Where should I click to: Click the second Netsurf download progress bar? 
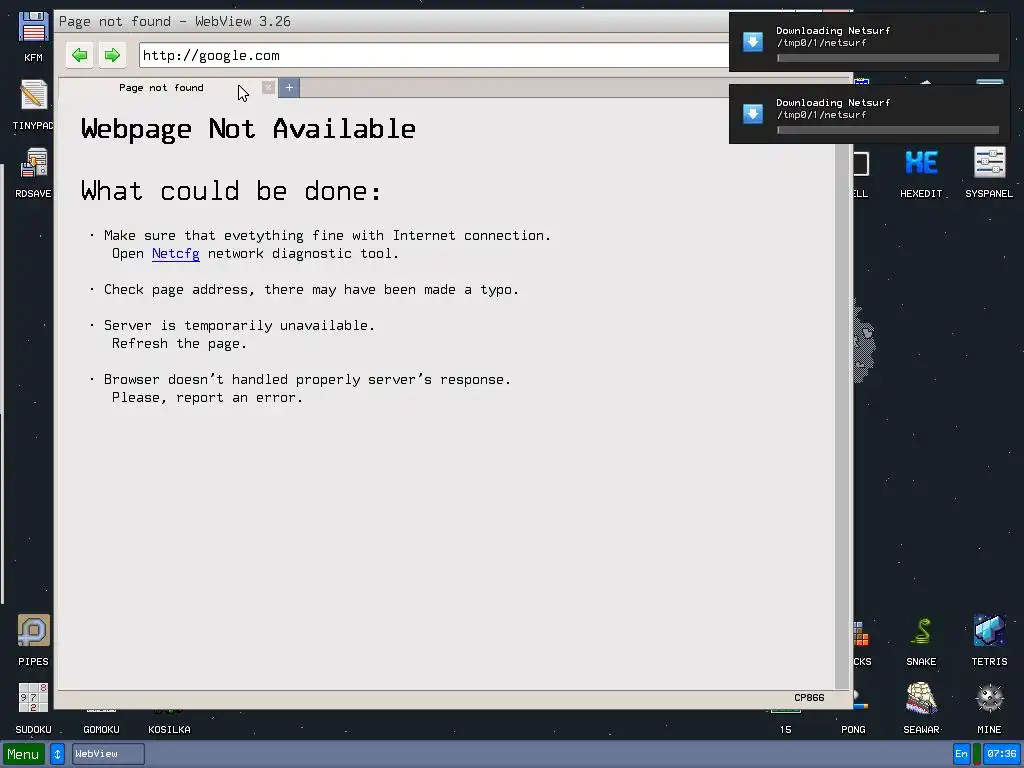click(888, 130)
